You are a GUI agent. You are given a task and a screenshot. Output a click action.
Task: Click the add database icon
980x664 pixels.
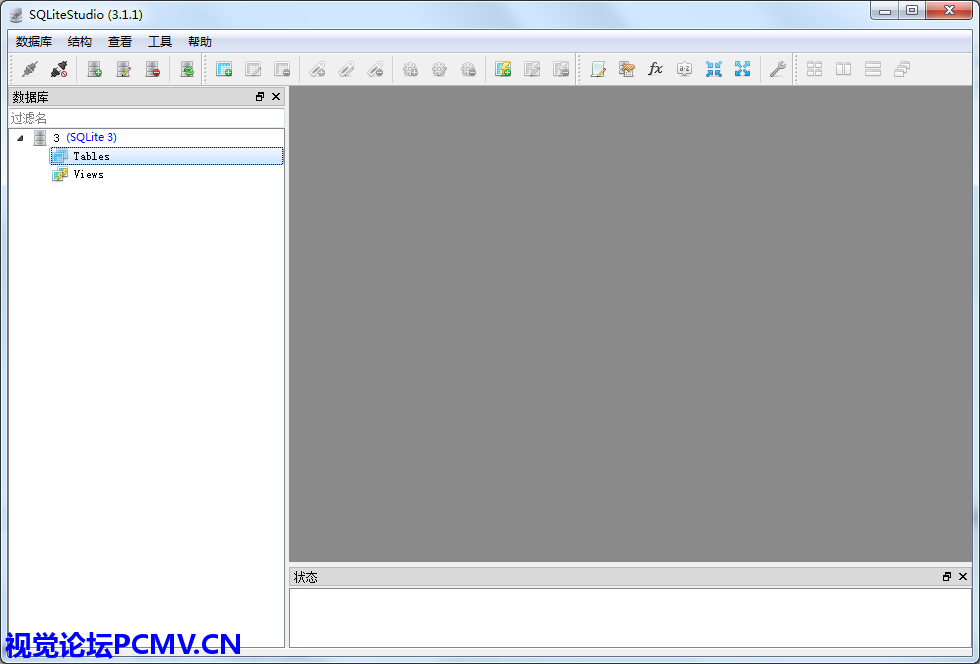tap(94, 69)
